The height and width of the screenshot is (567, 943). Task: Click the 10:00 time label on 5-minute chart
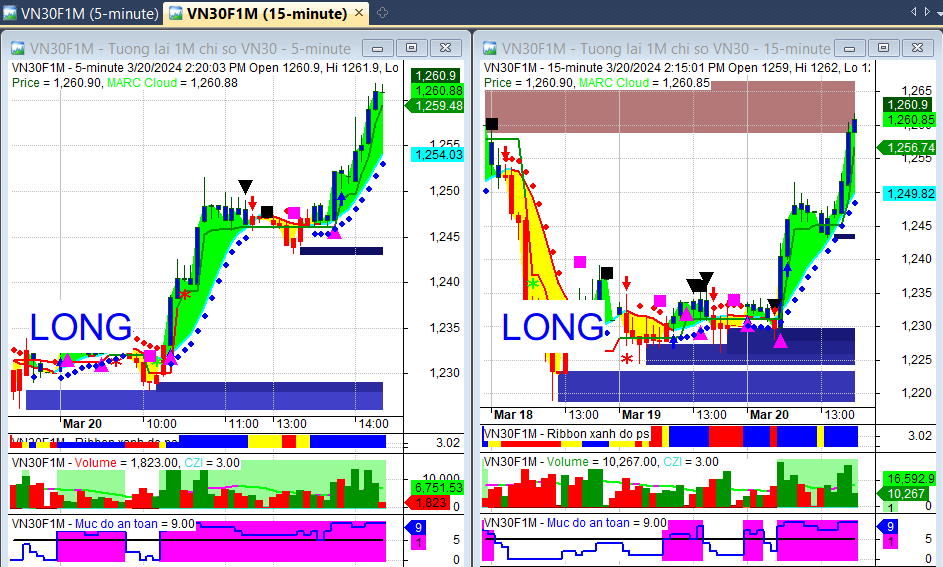coord(162,424)
